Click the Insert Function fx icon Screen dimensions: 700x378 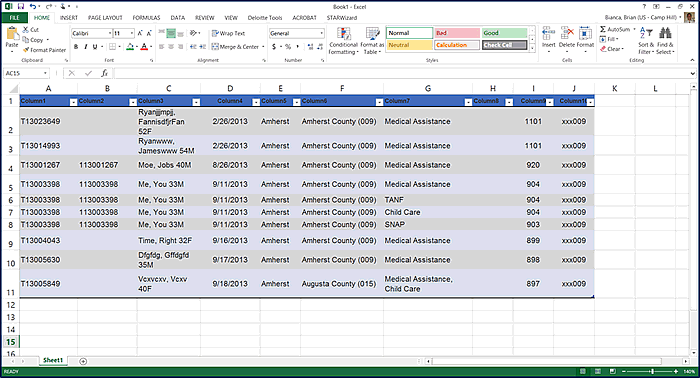(104, 73)
